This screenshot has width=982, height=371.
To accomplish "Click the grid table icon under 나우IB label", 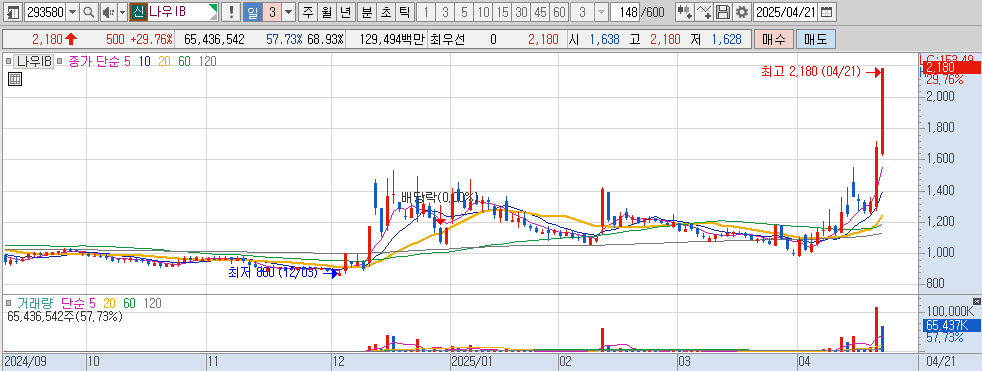I will tap(14, 78).
